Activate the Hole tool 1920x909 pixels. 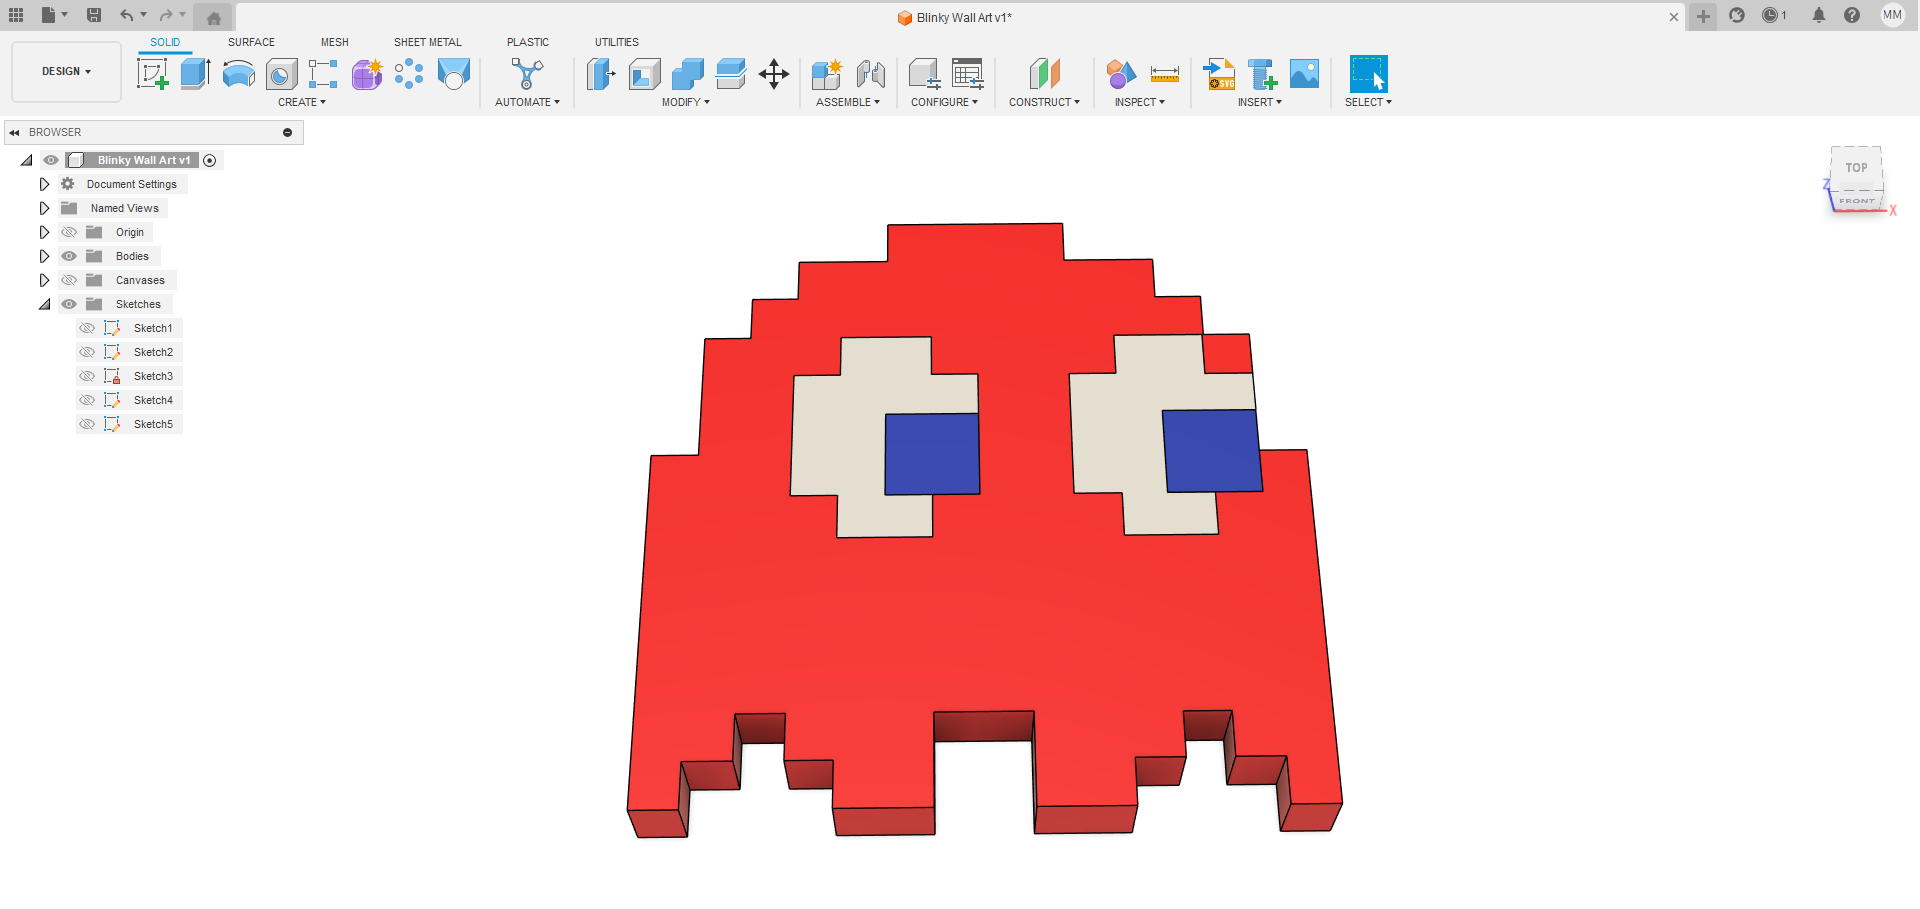(281, 74)
